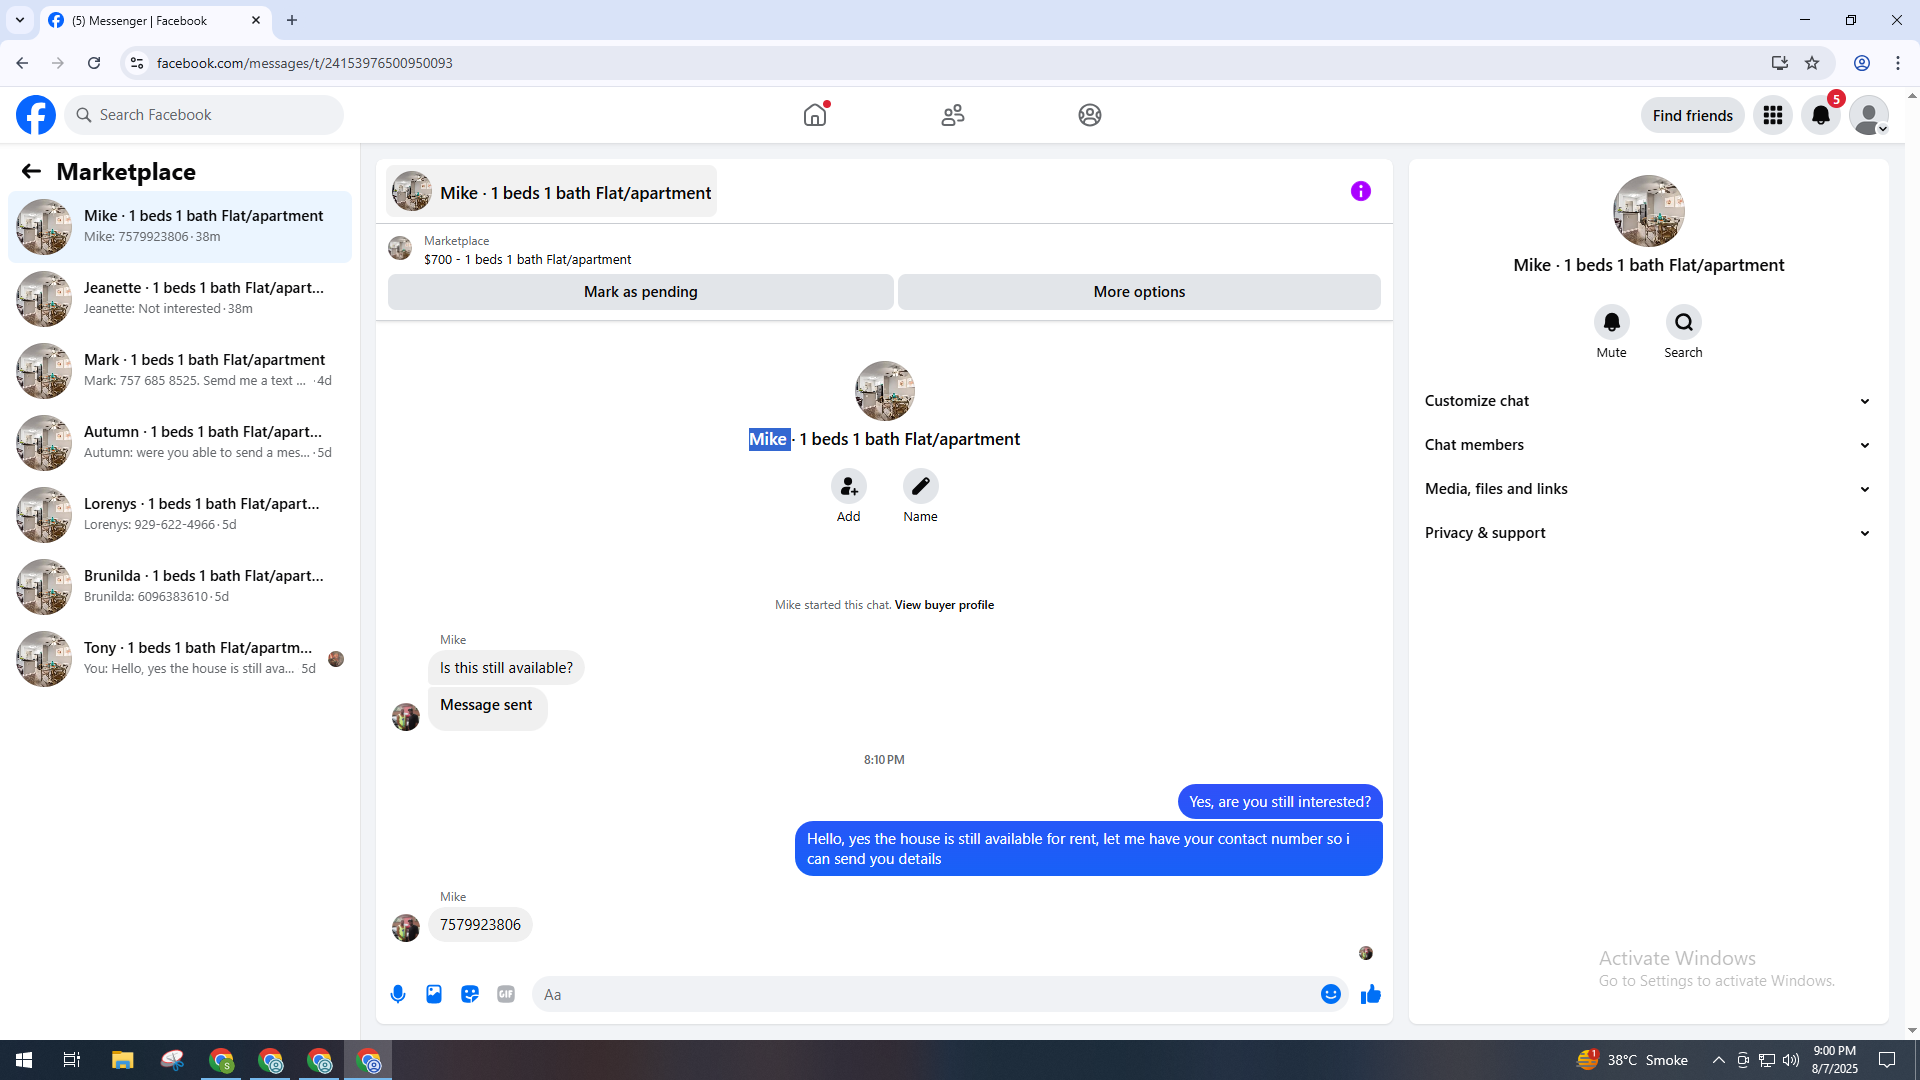Viewport: 1920px width, 1080px height.
Task: Expand the Chat members section
Action: click(1648, 445)
